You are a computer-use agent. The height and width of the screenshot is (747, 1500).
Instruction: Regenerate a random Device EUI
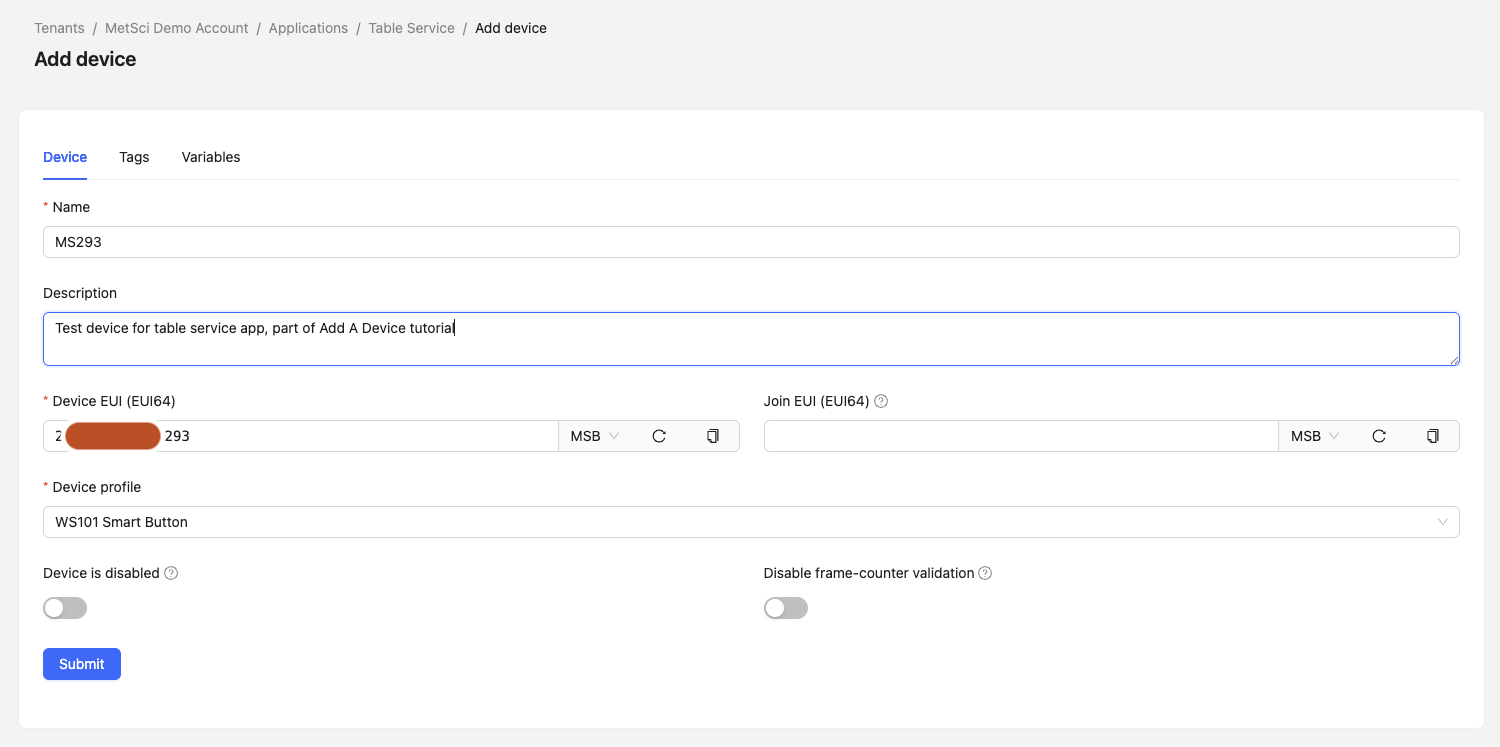[659, 435]
